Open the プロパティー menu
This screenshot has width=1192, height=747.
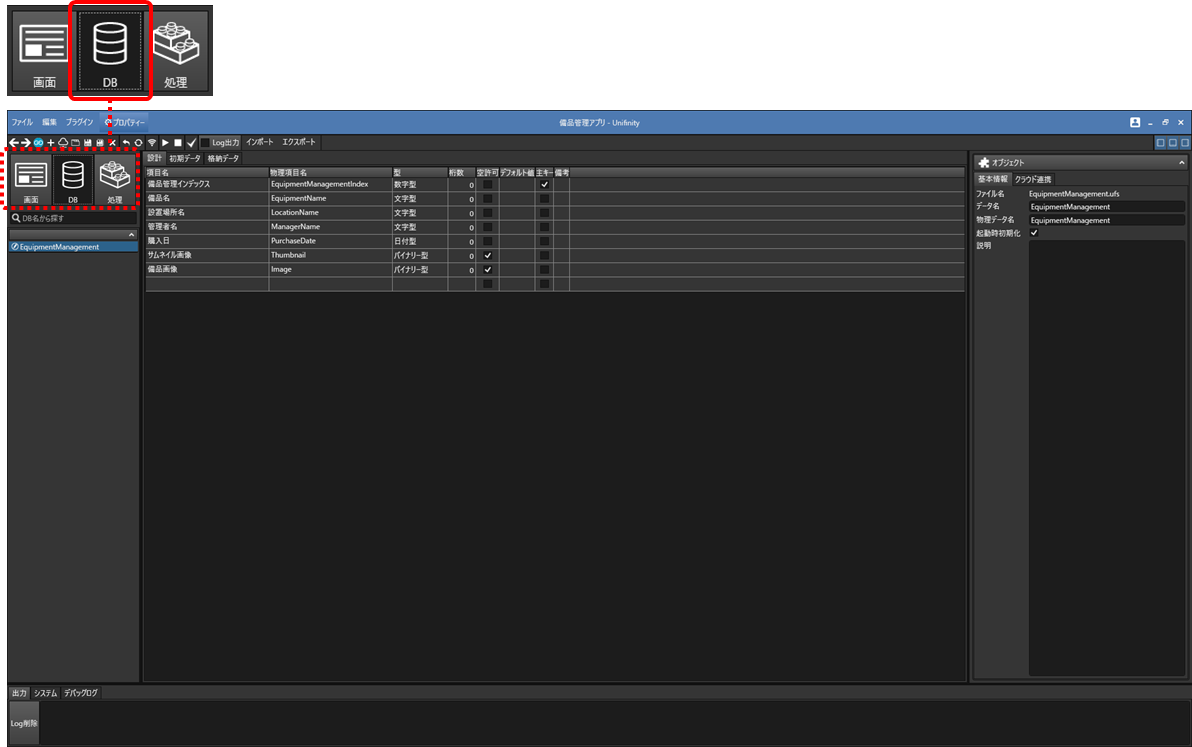[x=125, y=122]
